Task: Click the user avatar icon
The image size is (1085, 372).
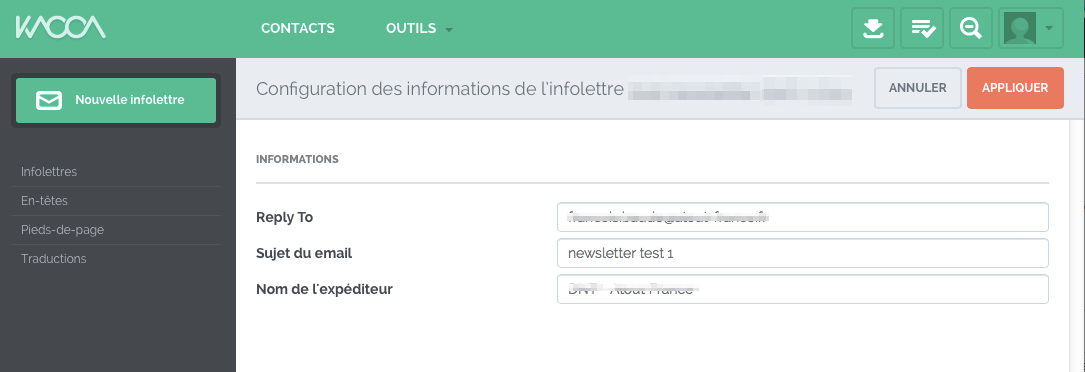Action: coord(1020,28)
